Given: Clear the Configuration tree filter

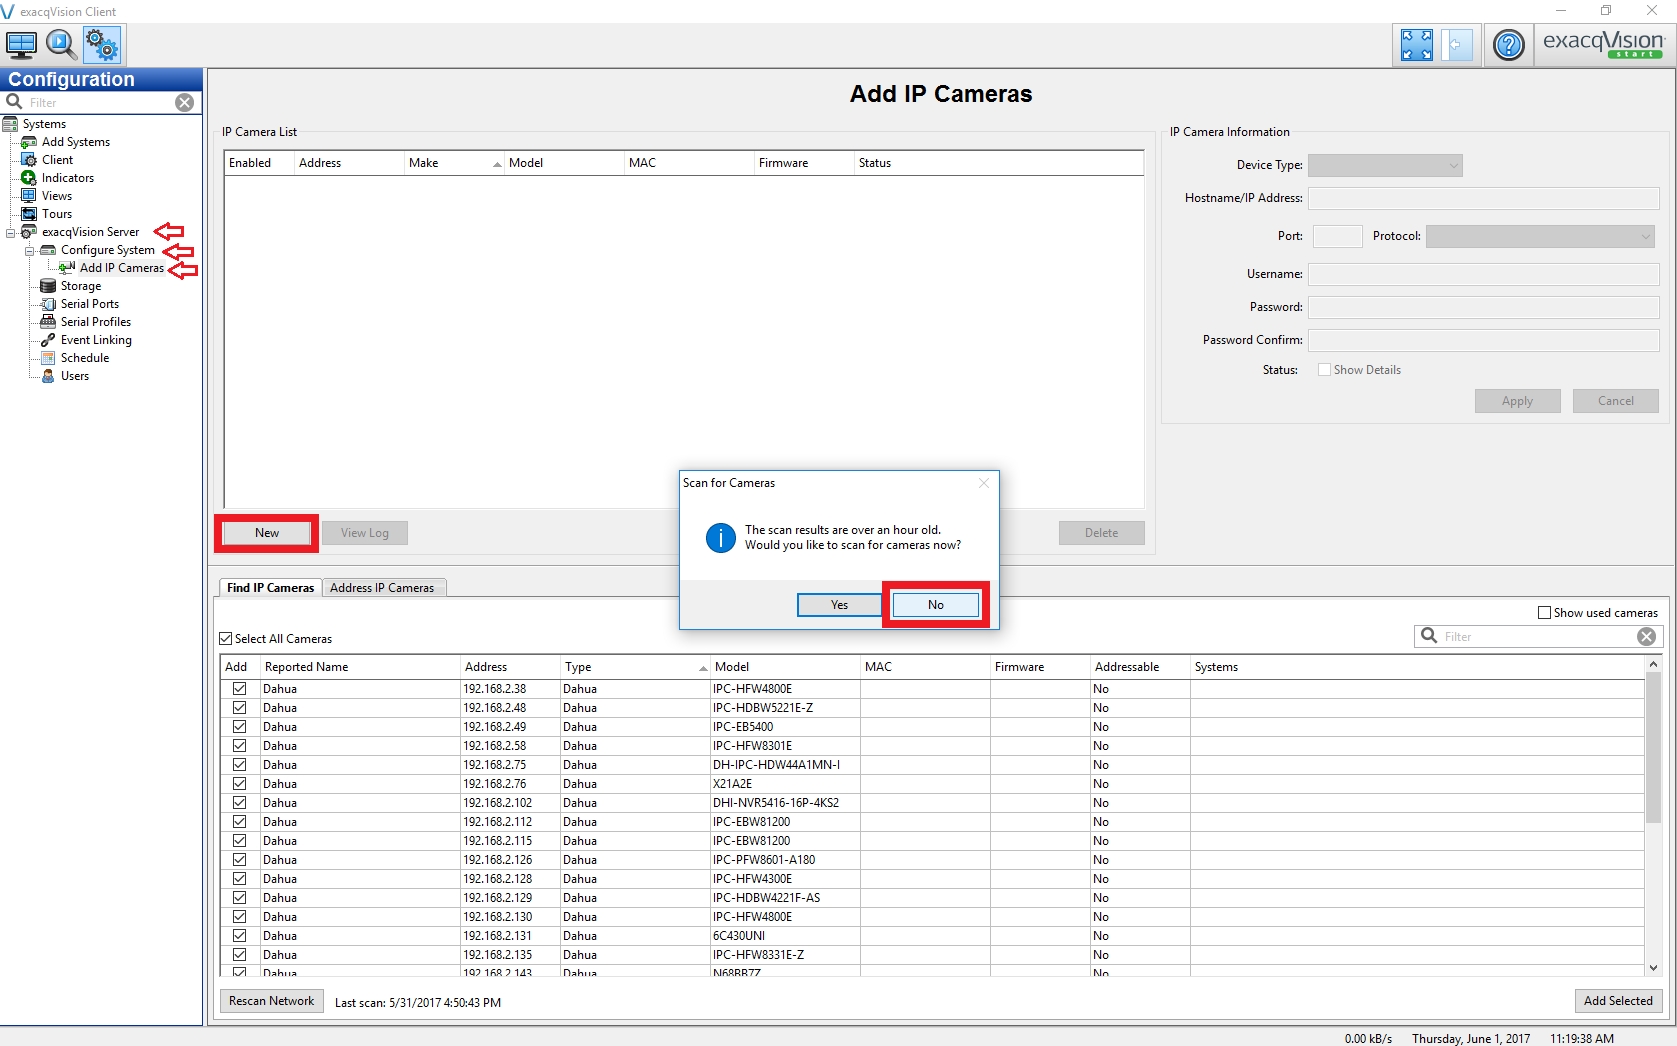Looking at the screenshot, I should [x=185, y=103].
